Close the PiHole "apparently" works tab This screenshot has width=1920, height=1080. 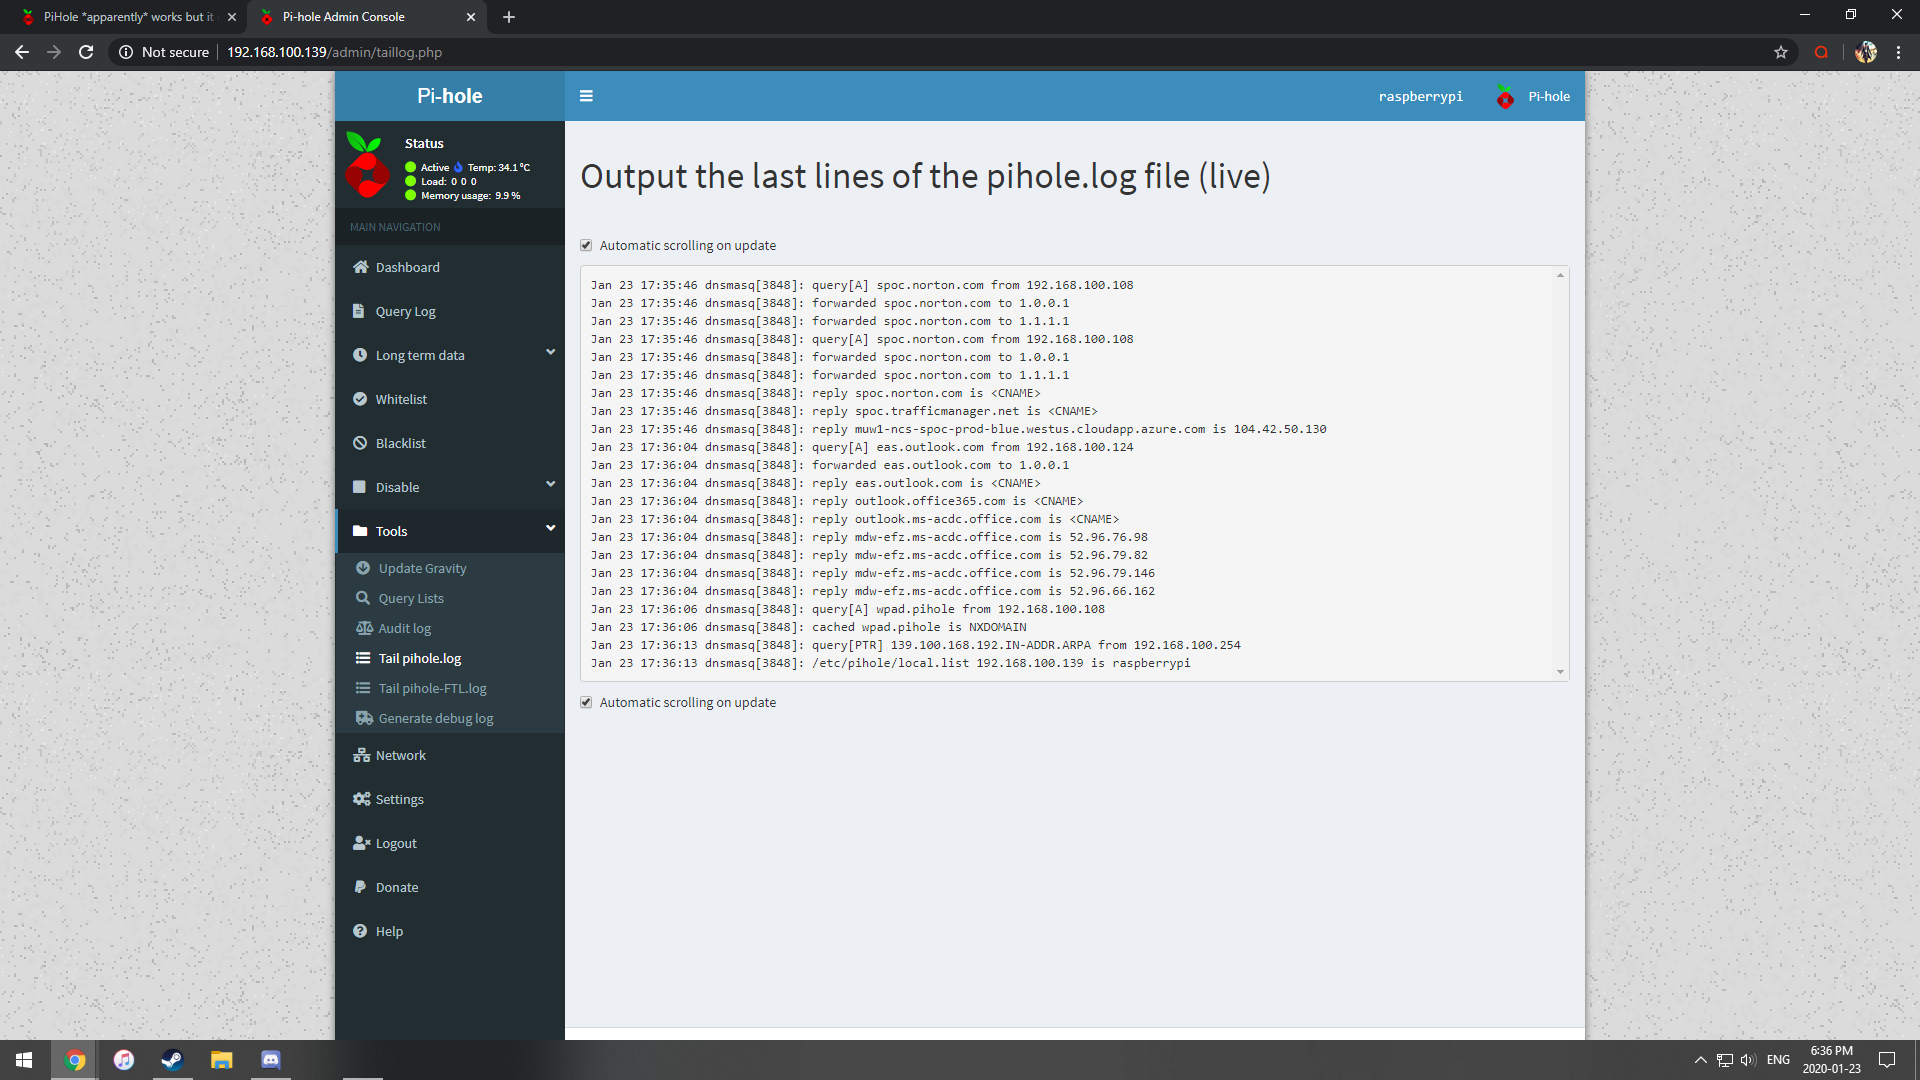232,17
